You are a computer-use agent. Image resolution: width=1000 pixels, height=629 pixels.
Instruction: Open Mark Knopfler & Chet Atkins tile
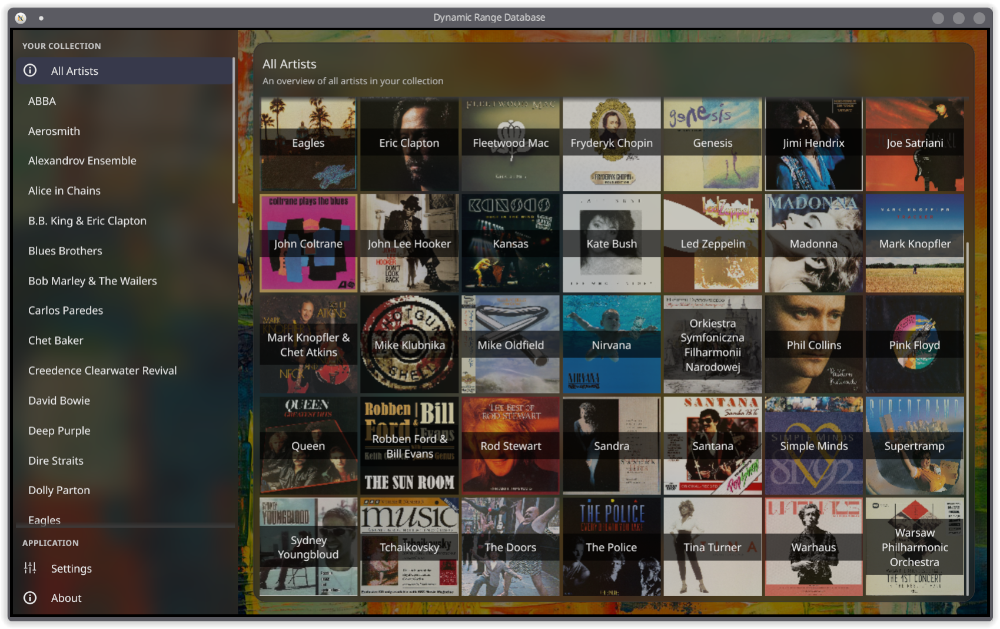[x=308, y=344]
